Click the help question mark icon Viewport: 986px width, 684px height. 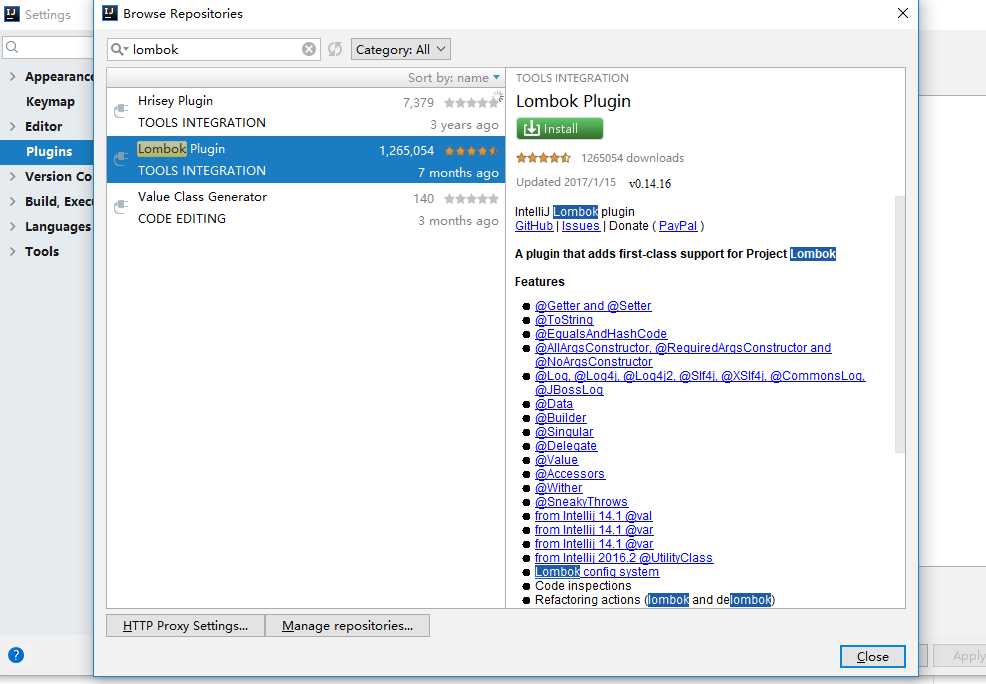coord(16,655)
